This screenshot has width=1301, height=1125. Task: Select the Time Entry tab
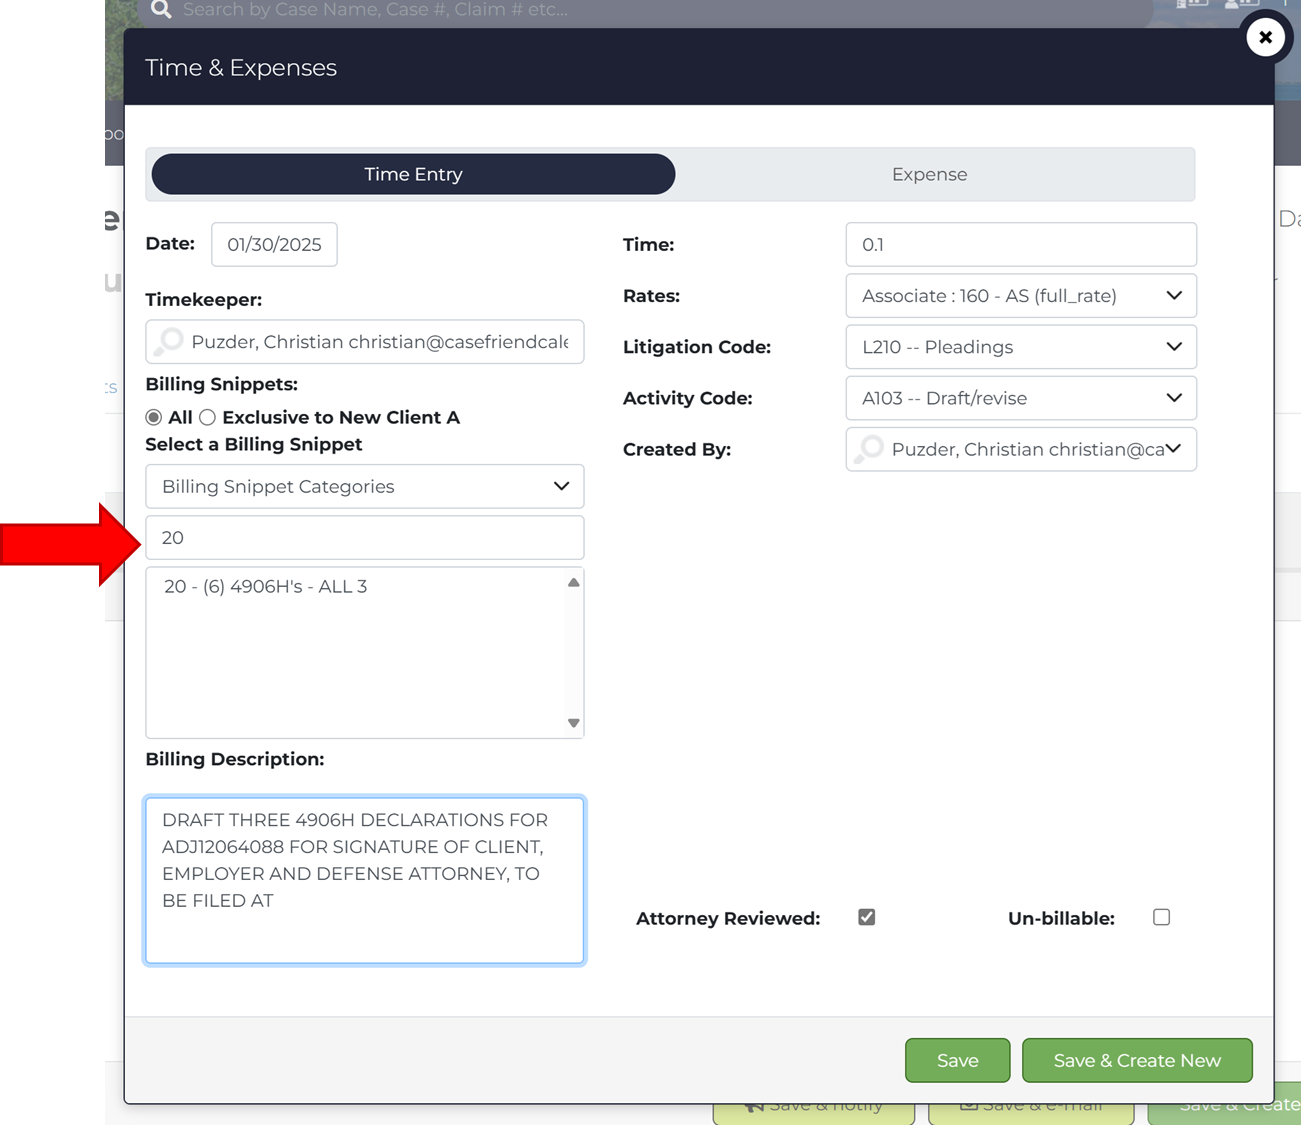(413, 174)
